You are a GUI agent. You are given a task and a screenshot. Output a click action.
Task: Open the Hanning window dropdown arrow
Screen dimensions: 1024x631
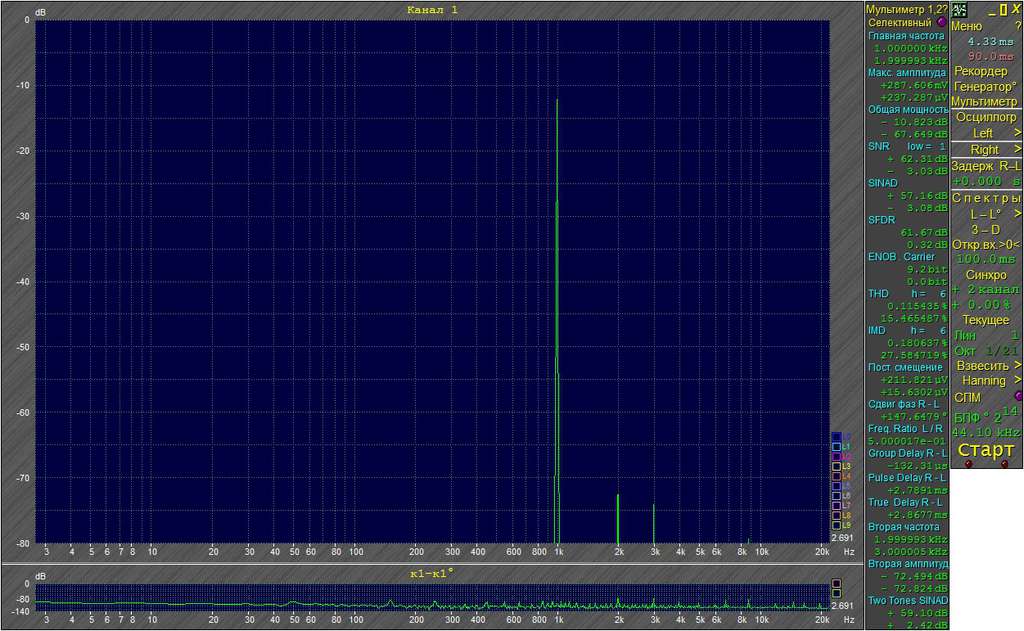click(x=1017, y=380)
